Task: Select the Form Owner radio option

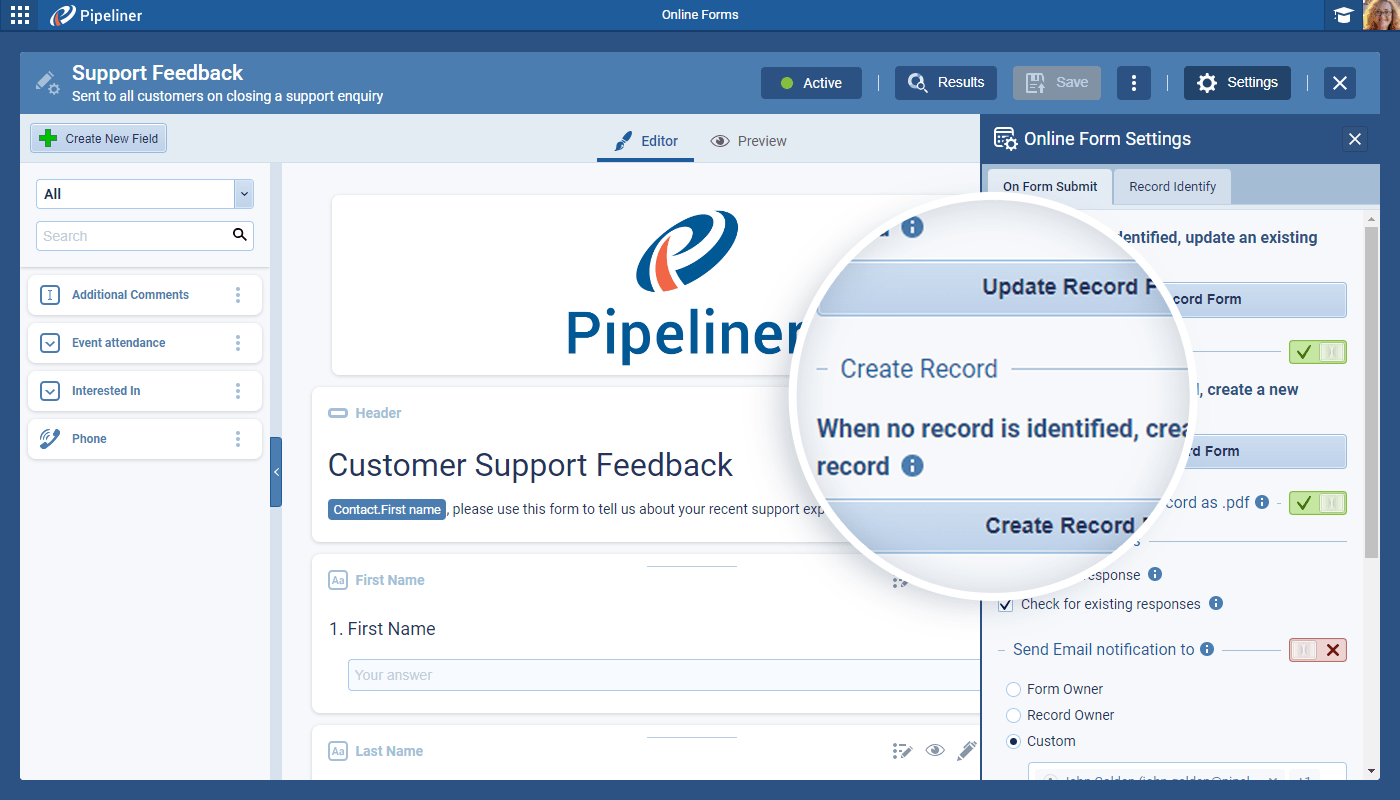Action: (1013, 689)
